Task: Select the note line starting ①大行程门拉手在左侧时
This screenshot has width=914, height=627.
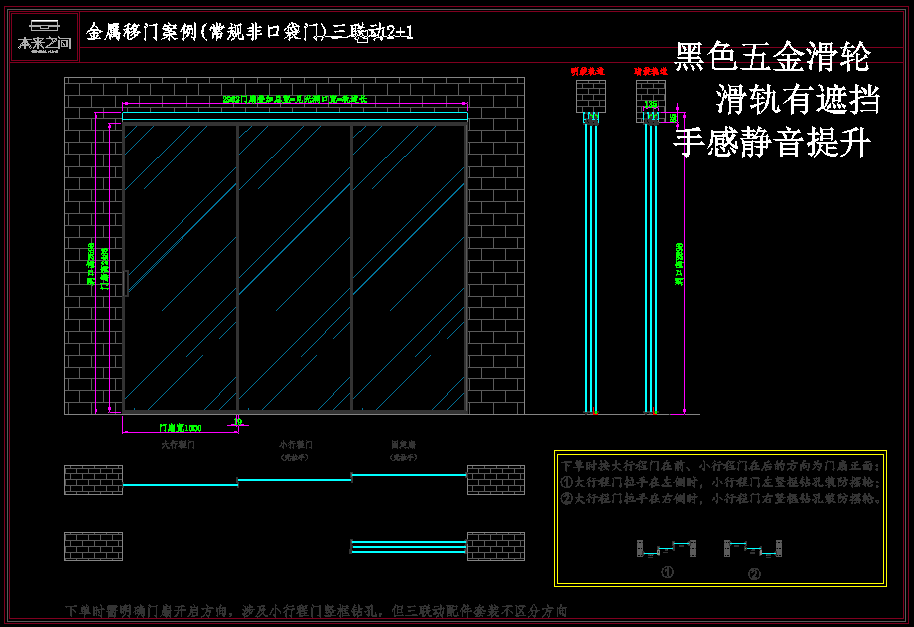Action: coord(720,482)
